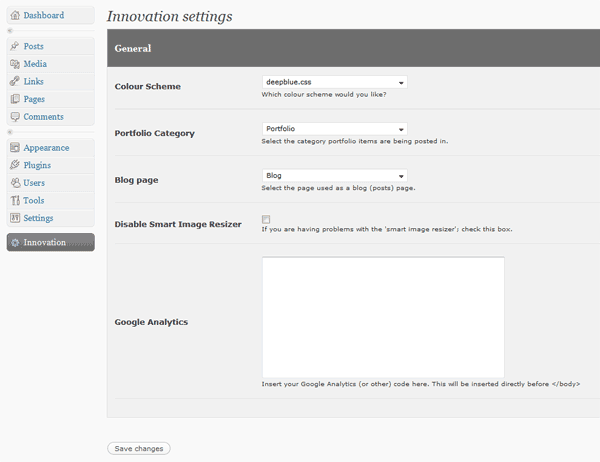Click the Innovation gear icon
The width and height of the screenshot is (600, 462).
pyautogui.click(x=15, y=243)
